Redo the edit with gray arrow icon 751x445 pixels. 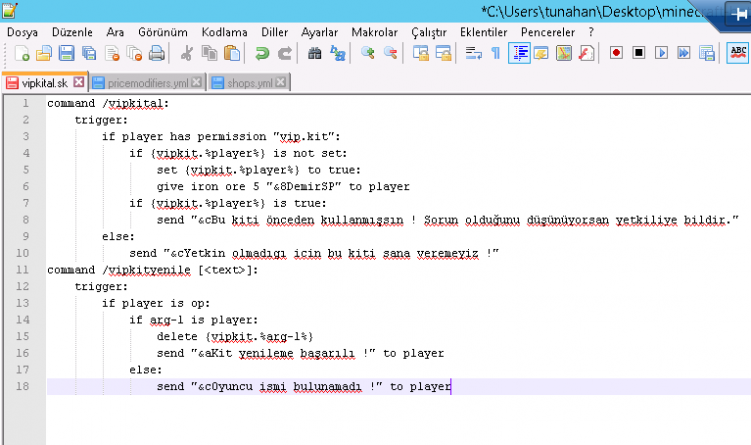tap(284, 53)
